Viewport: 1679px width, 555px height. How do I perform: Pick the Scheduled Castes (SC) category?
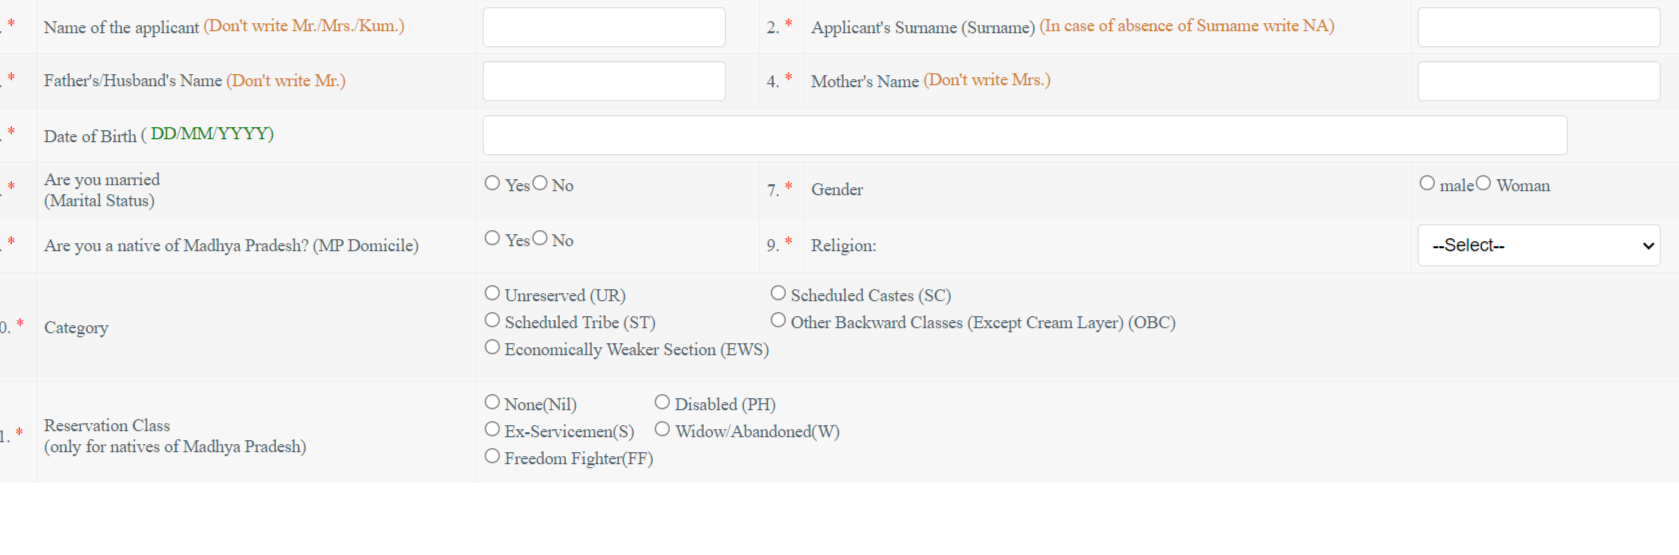click(x=778, y=293)
